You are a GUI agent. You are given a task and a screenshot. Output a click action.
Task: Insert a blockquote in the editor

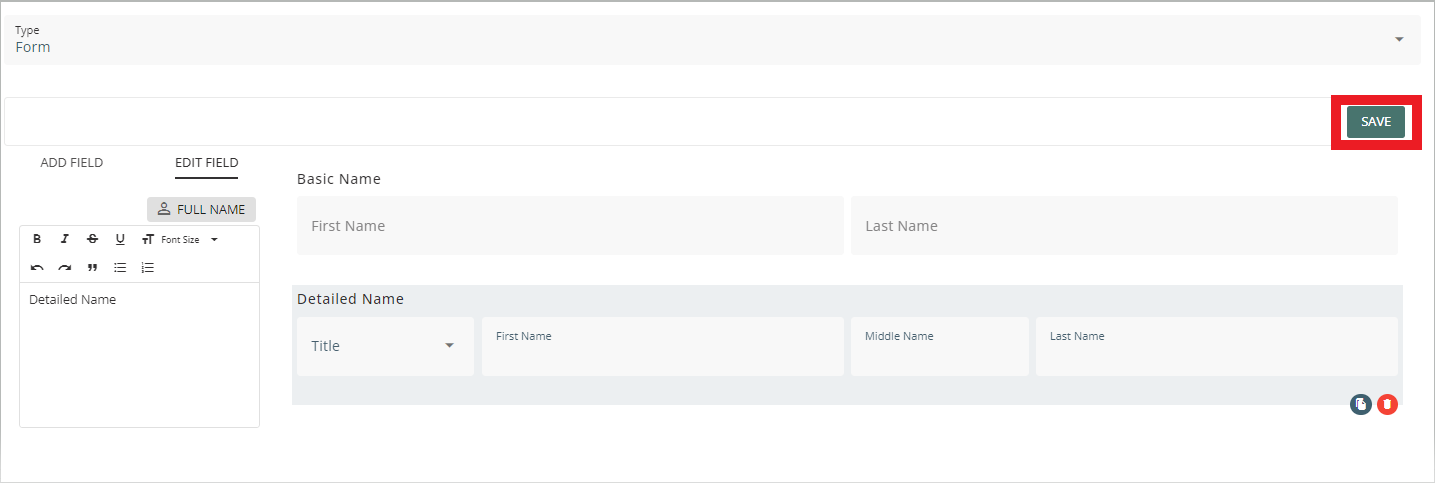92,268
